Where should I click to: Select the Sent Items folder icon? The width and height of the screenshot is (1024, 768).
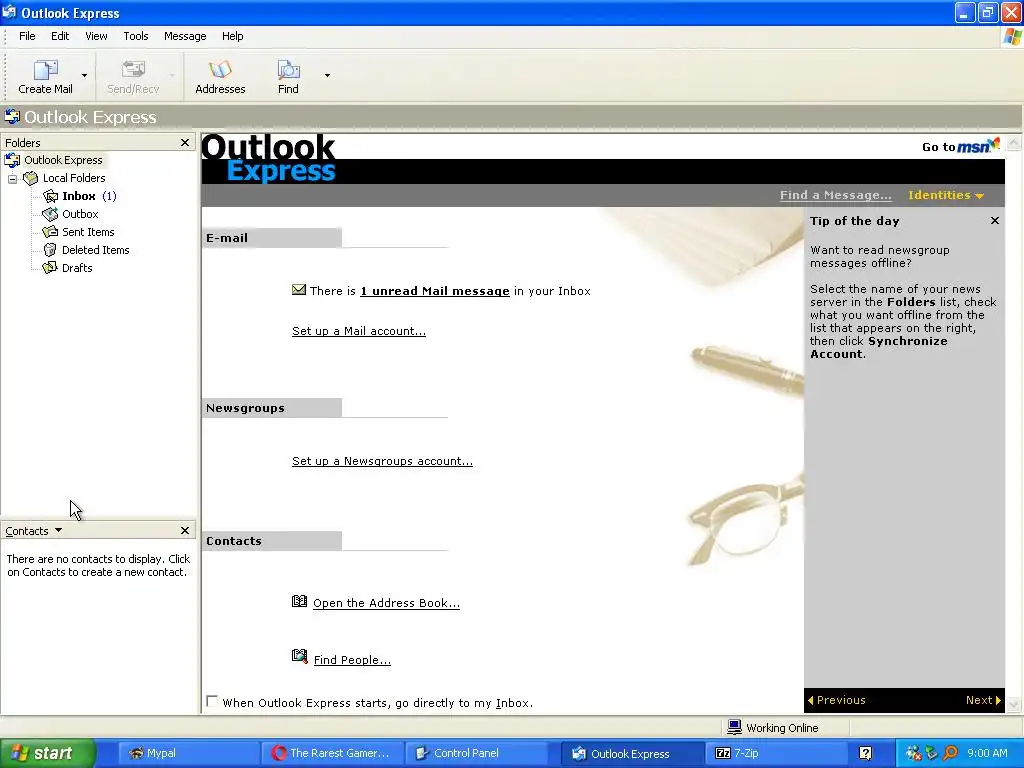(50, 232)
